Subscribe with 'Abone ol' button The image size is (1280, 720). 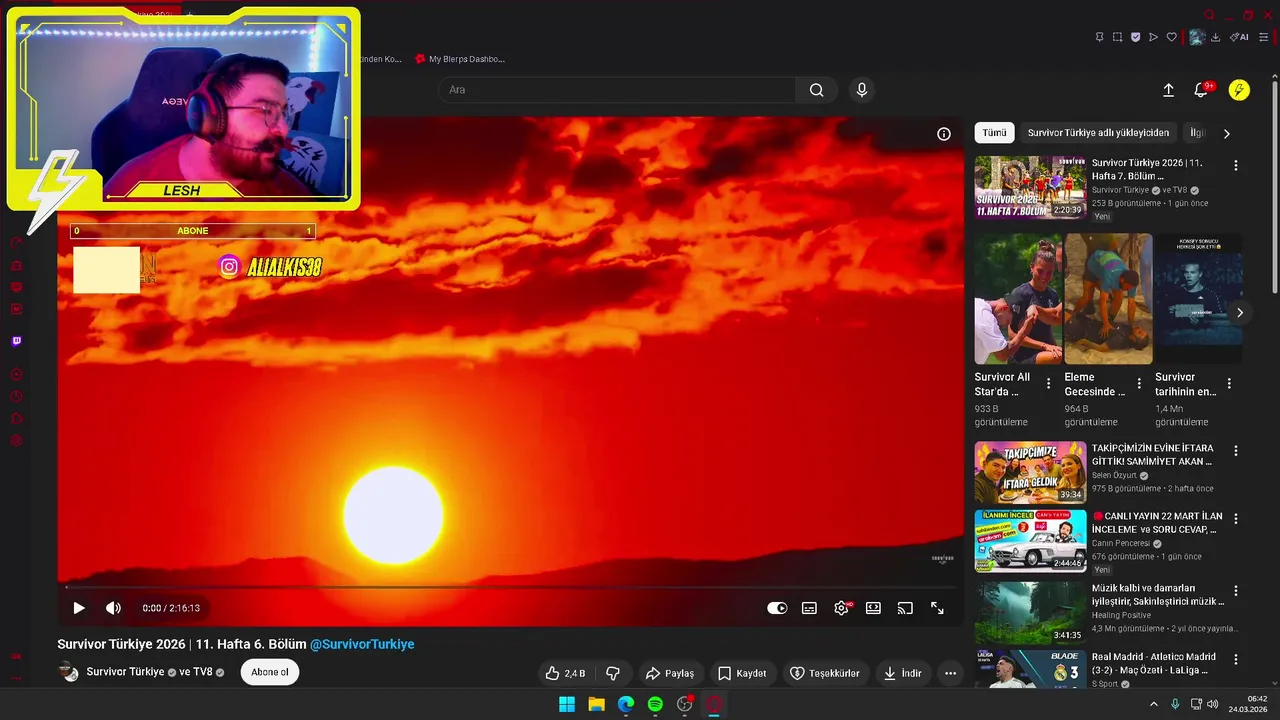(x=270, y=672)
